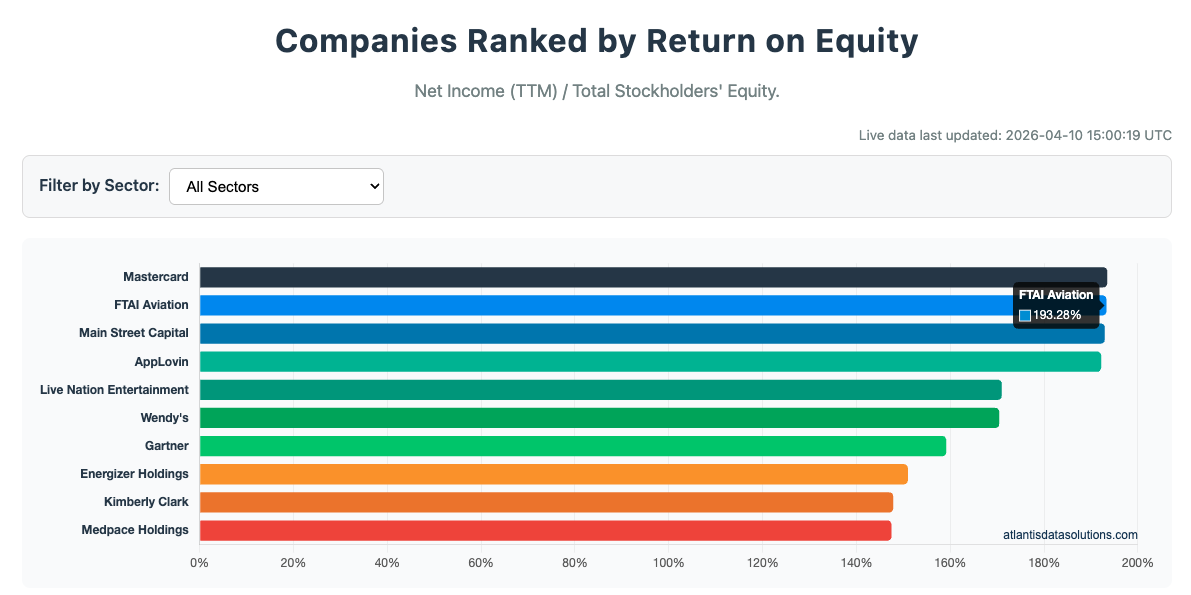
Task: Click the Energizer Holdings orange bar
Action: [550, 473]
